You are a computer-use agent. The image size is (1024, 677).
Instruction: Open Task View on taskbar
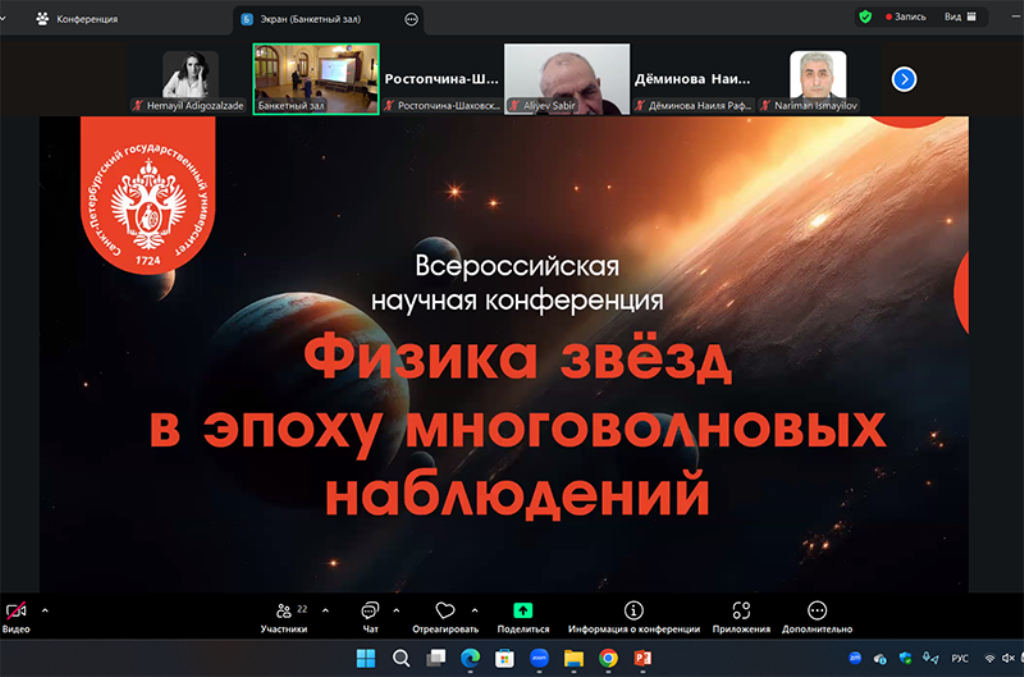436,659
